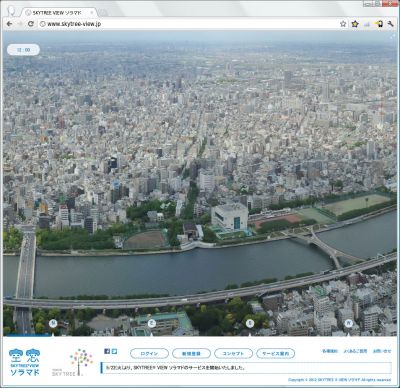Click the 新規登録 registration button

click(191, 353)
